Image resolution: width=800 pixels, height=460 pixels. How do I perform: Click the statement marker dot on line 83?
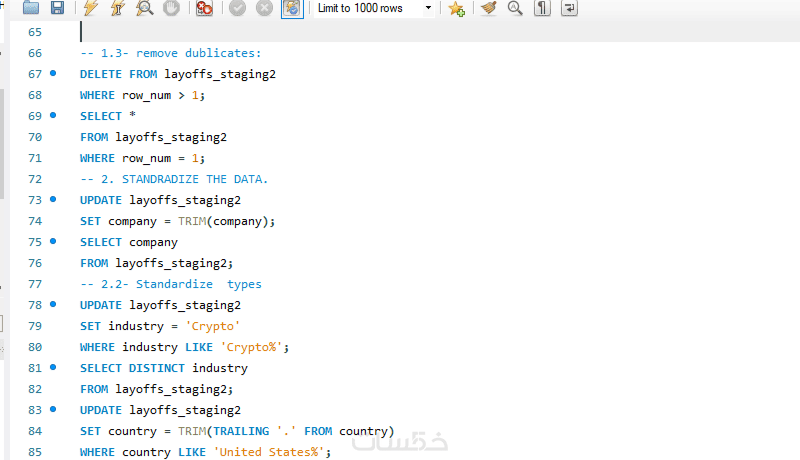[53, 410]
